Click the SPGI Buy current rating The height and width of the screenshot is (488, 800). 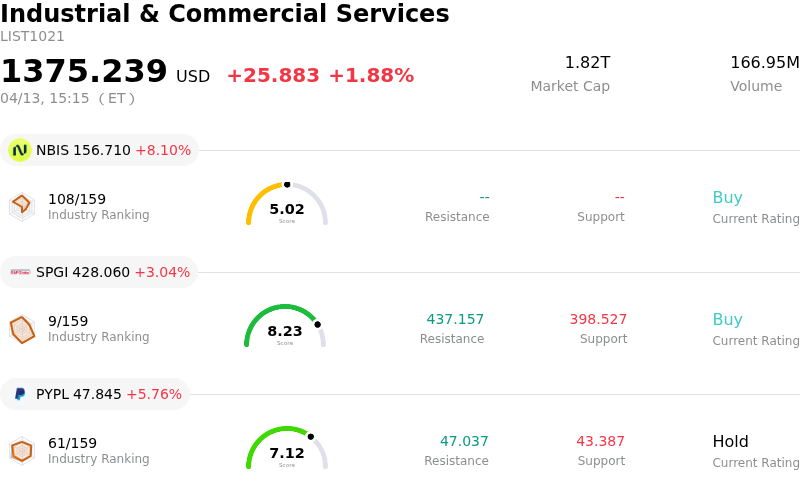tap(727, 320)
